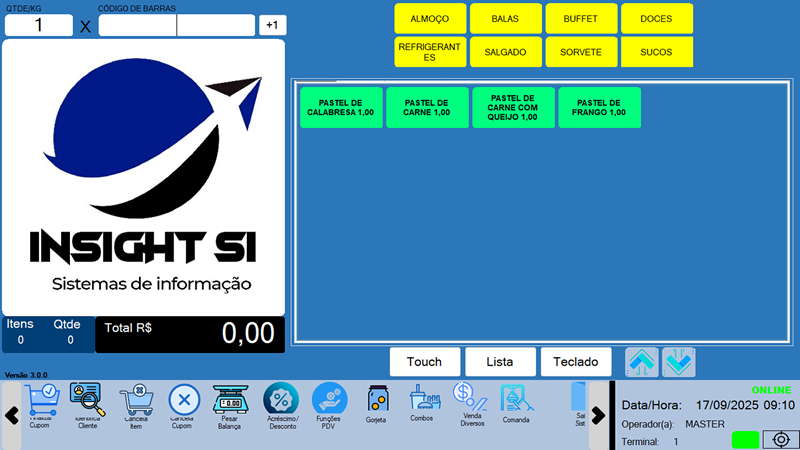Screen dimensions: 800x450
Task: Click the Cancela Item cart icon
Action: [x=136, y=402]
